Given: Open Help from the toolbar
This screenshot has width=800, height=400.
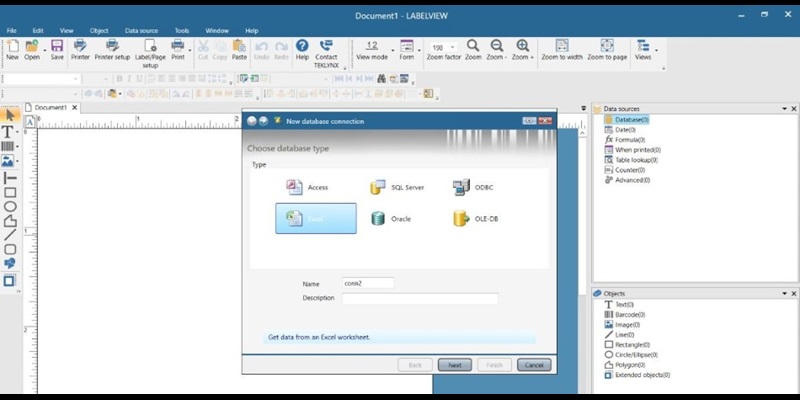Looking at the screenshot, I should click(302, 49).
